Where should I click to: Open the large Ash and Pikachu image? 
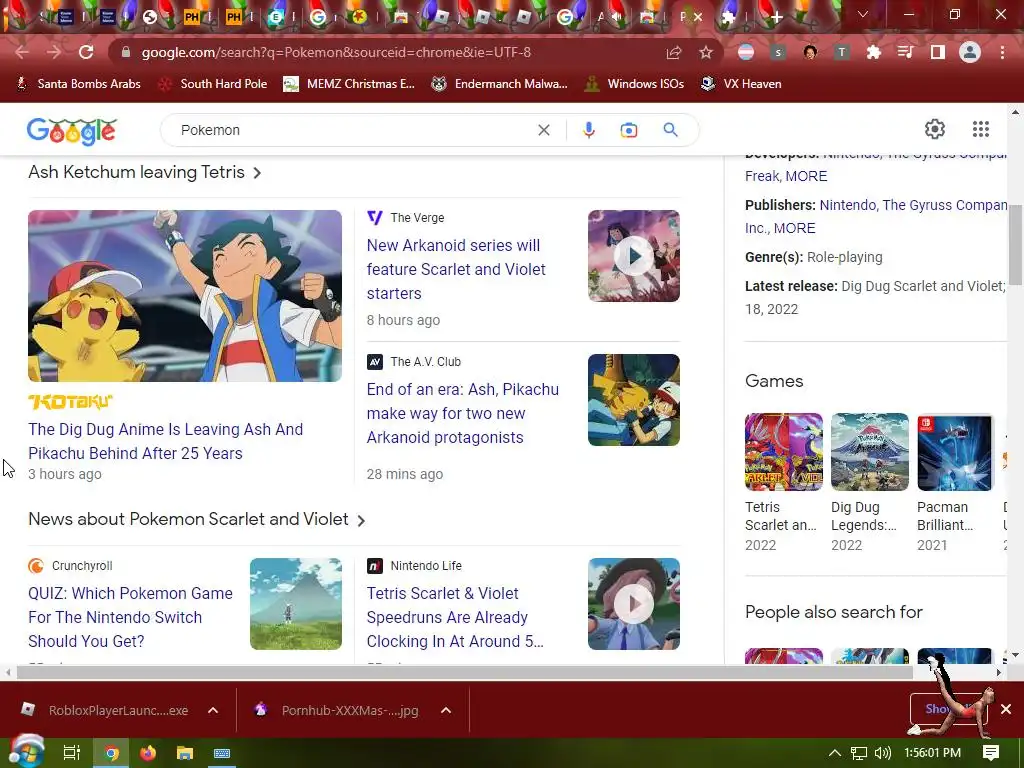pos(185,296)
